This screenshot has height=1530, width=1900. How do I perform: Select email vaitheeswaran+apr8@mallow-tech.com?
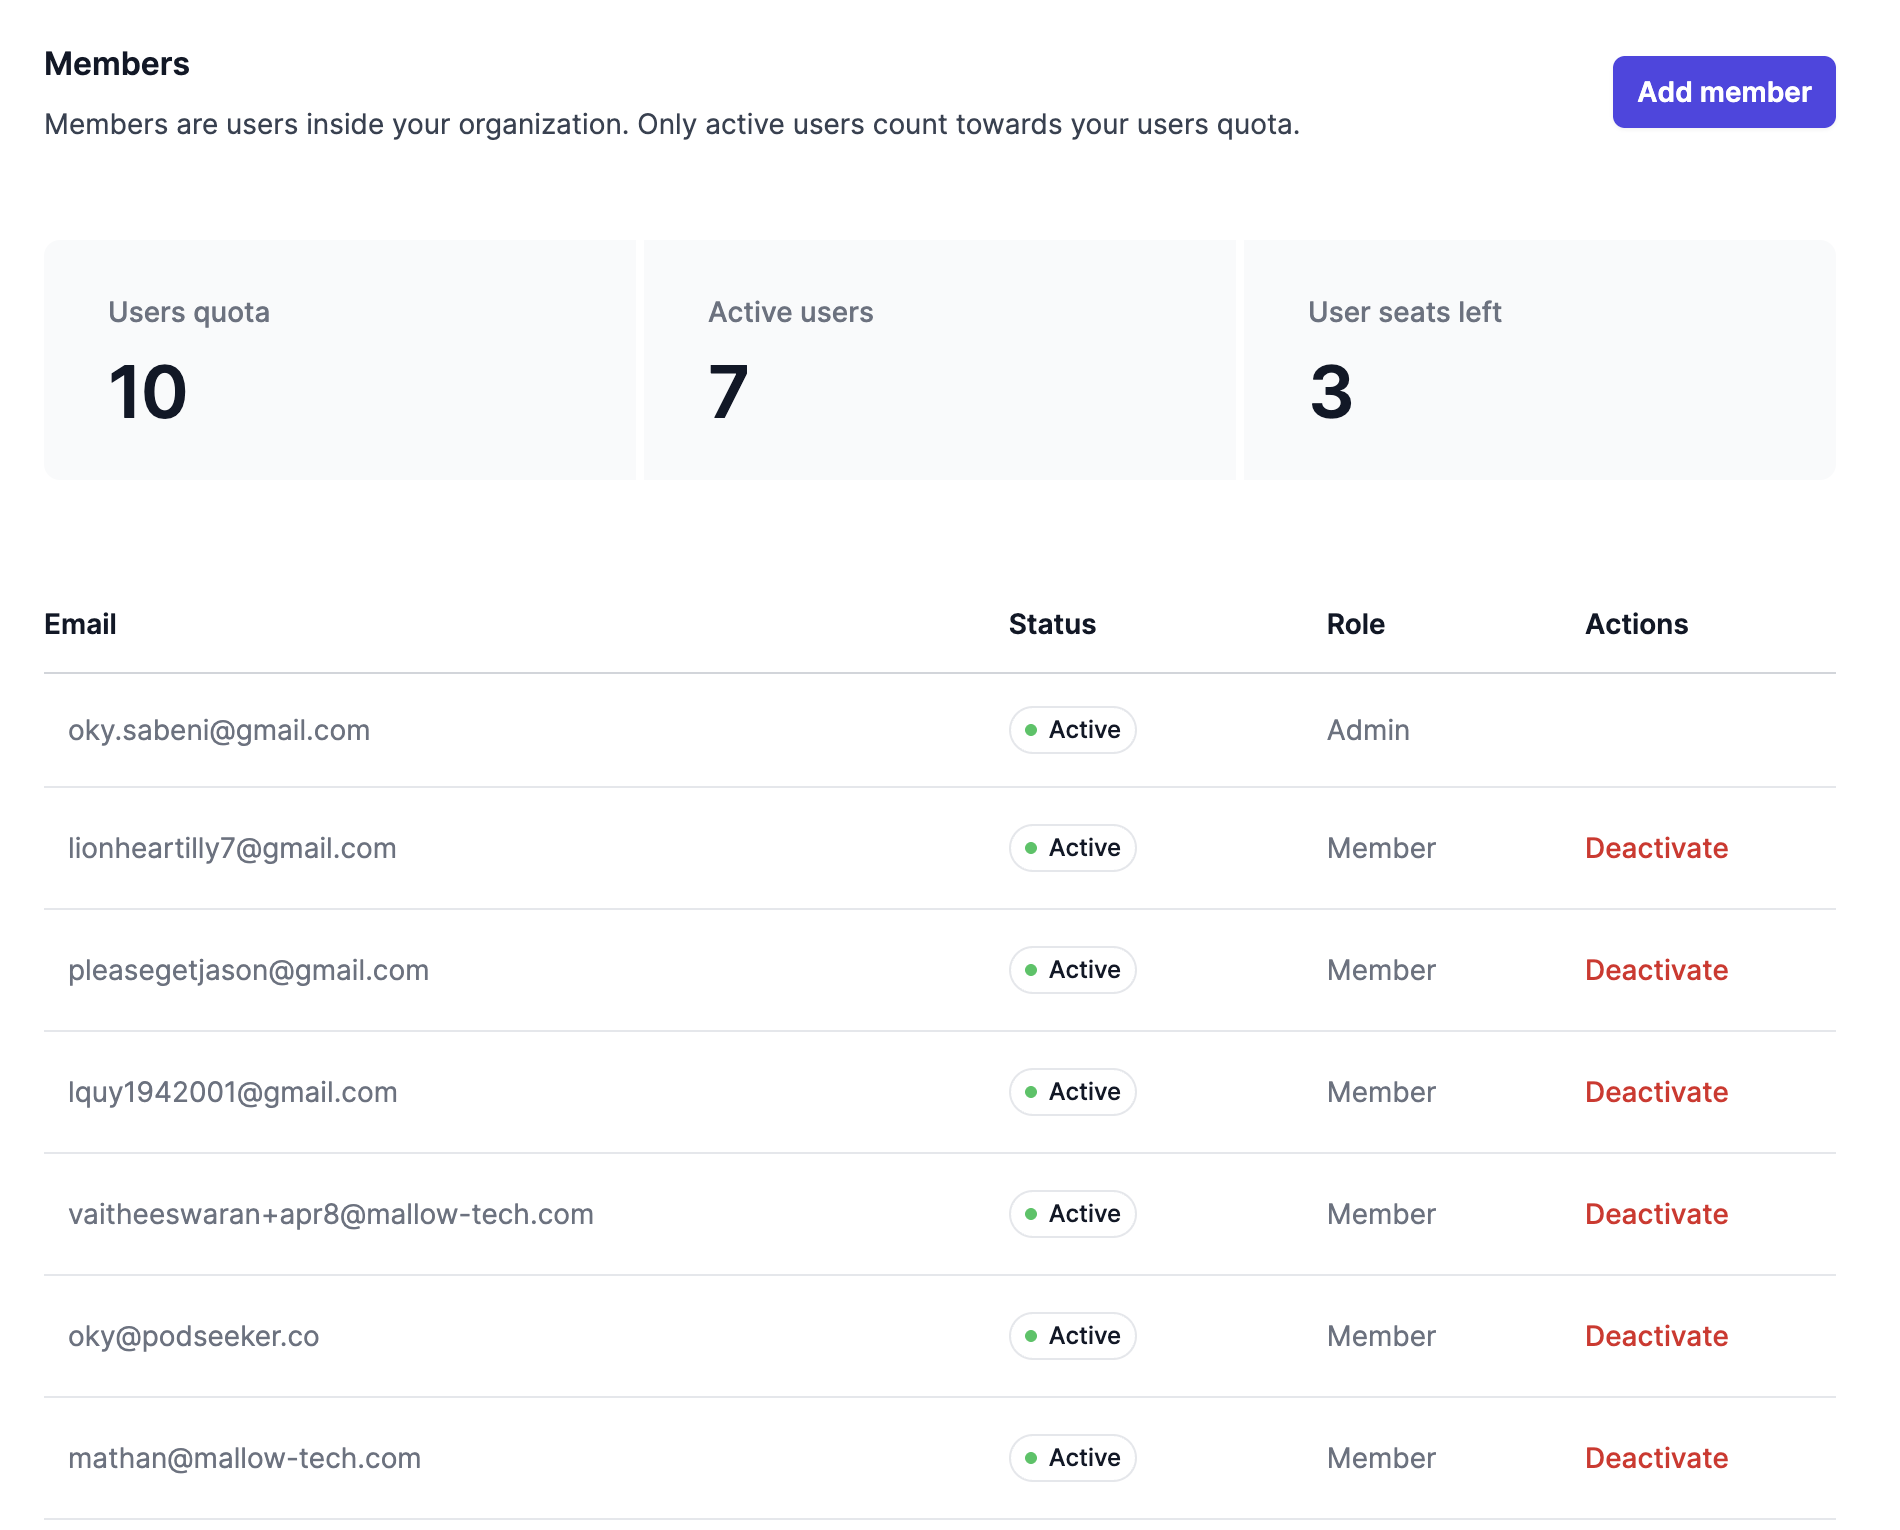click(x=331, y=1214)
